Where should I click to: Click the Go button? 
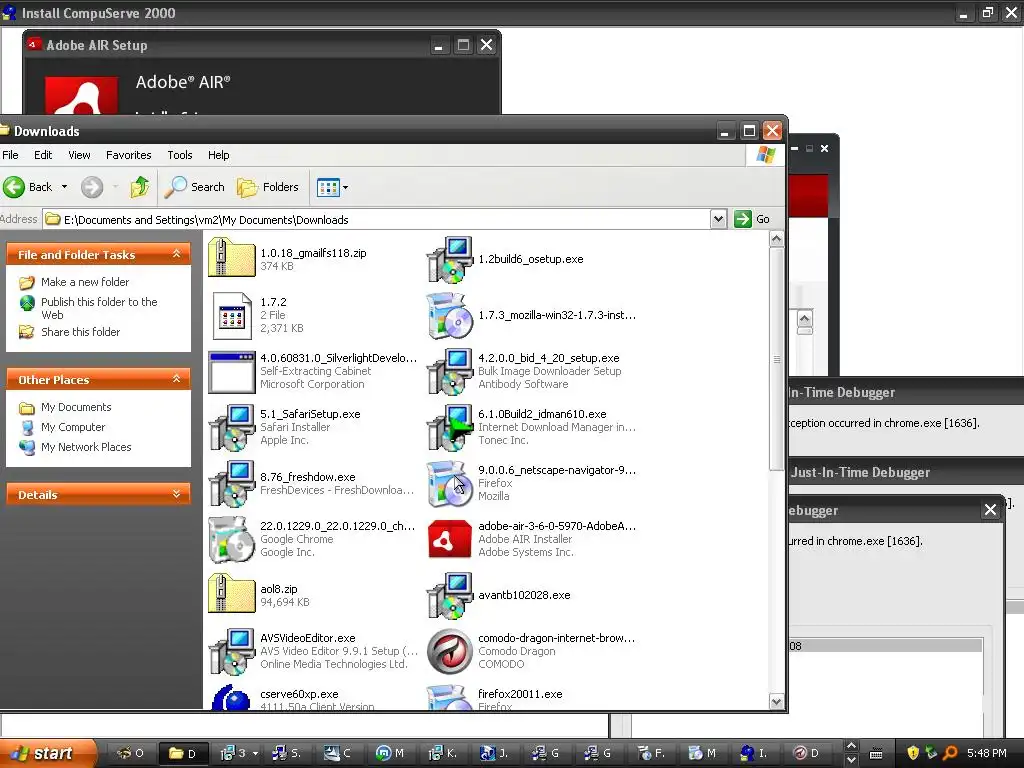pyautogui.click(x=752, y=219)
